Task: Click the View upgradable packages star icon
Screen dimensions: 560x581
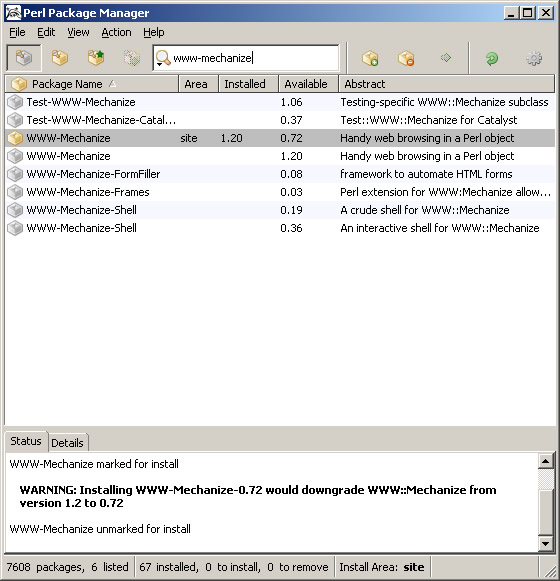Action: (x=96, y=58)
